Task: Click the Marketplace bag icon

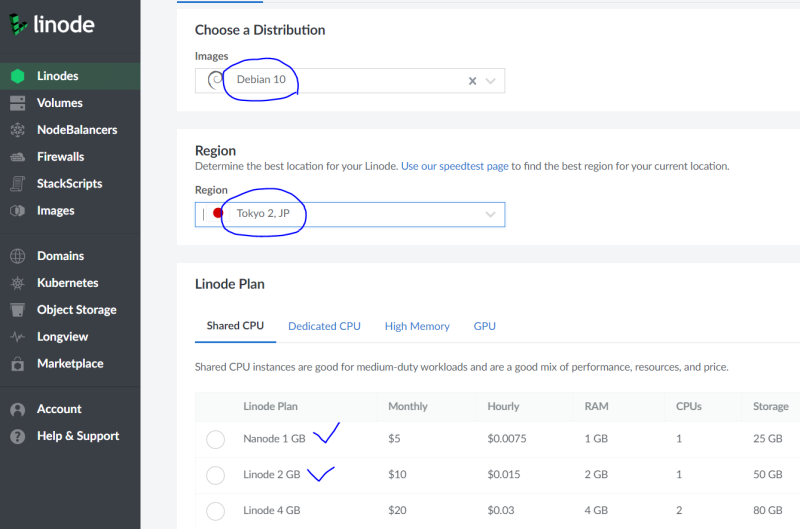Action: click(x=17, y=364)
